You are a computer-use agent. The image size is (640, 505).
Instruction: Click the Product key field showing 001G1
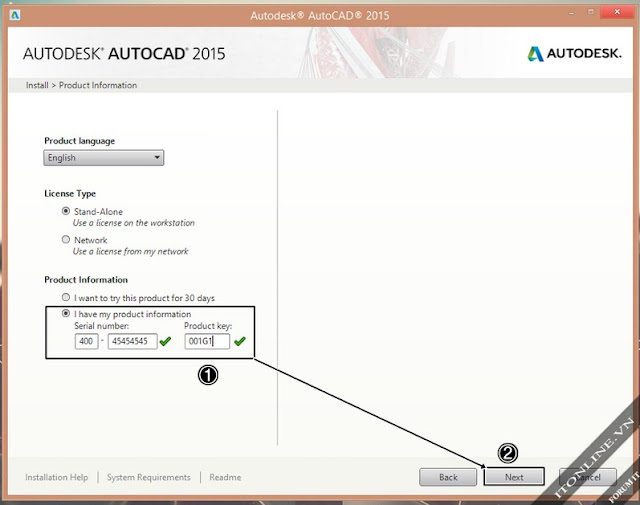click(207, 341)
